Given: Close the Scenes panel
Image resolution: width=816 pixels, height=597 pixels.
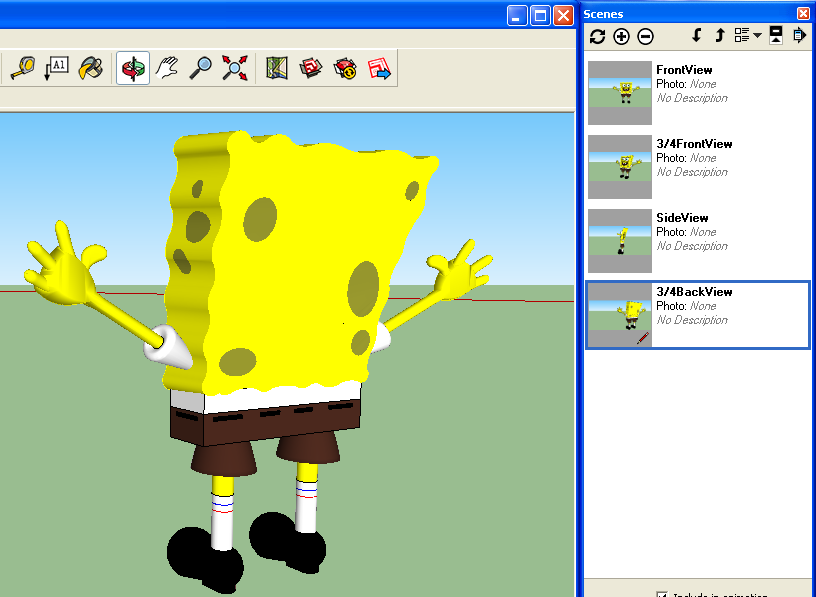Looking at the screenshot, I should (804, 14).
